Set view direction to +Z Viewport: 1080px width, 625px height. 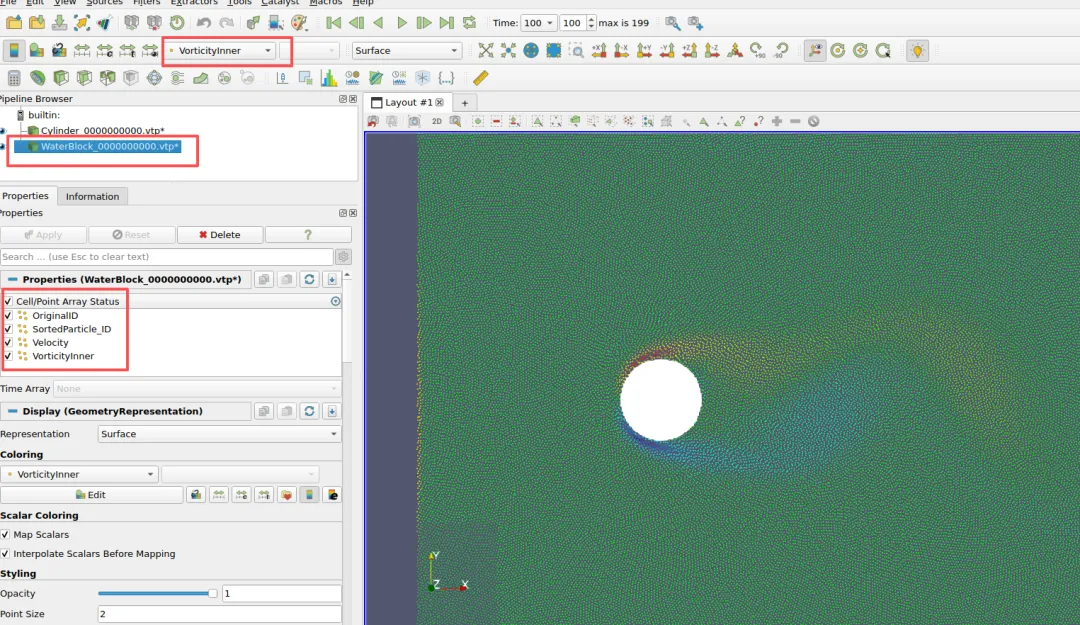click(689, 50)
